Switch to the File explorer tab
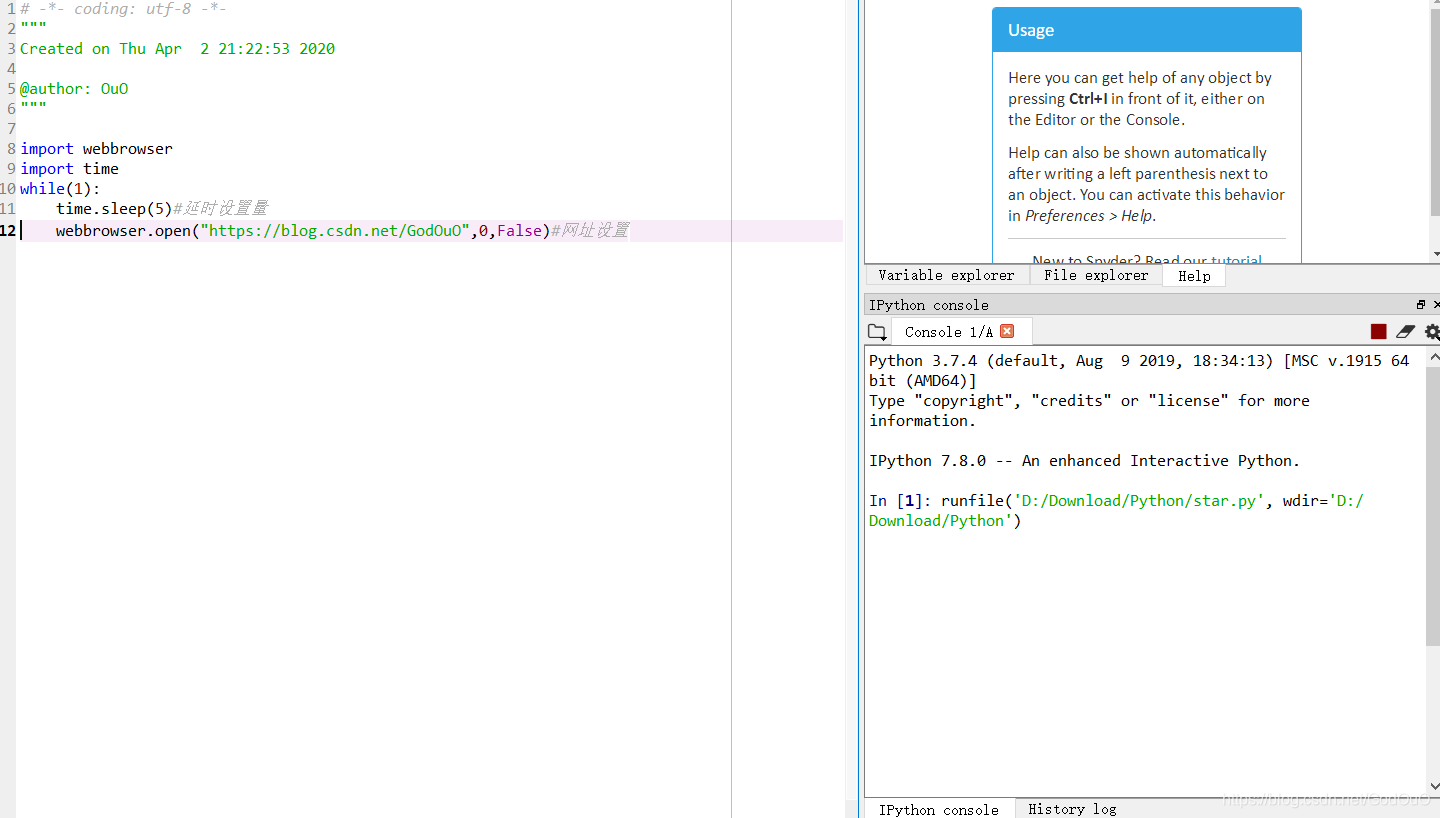 coord(1096,275)
